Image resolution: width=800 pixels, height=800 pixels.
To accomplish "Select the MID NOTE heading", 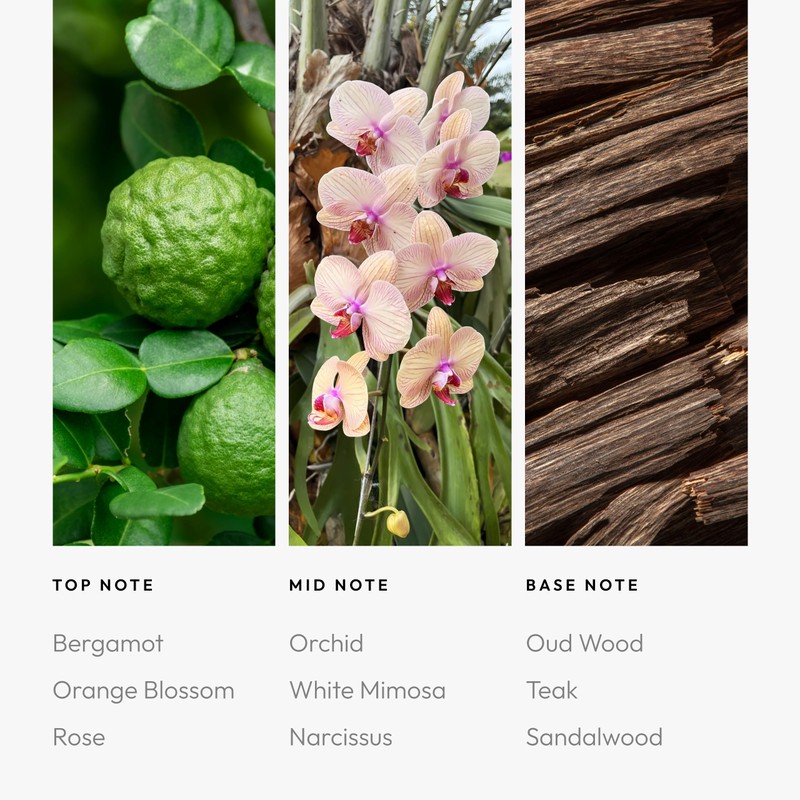I will pos(339,585).
